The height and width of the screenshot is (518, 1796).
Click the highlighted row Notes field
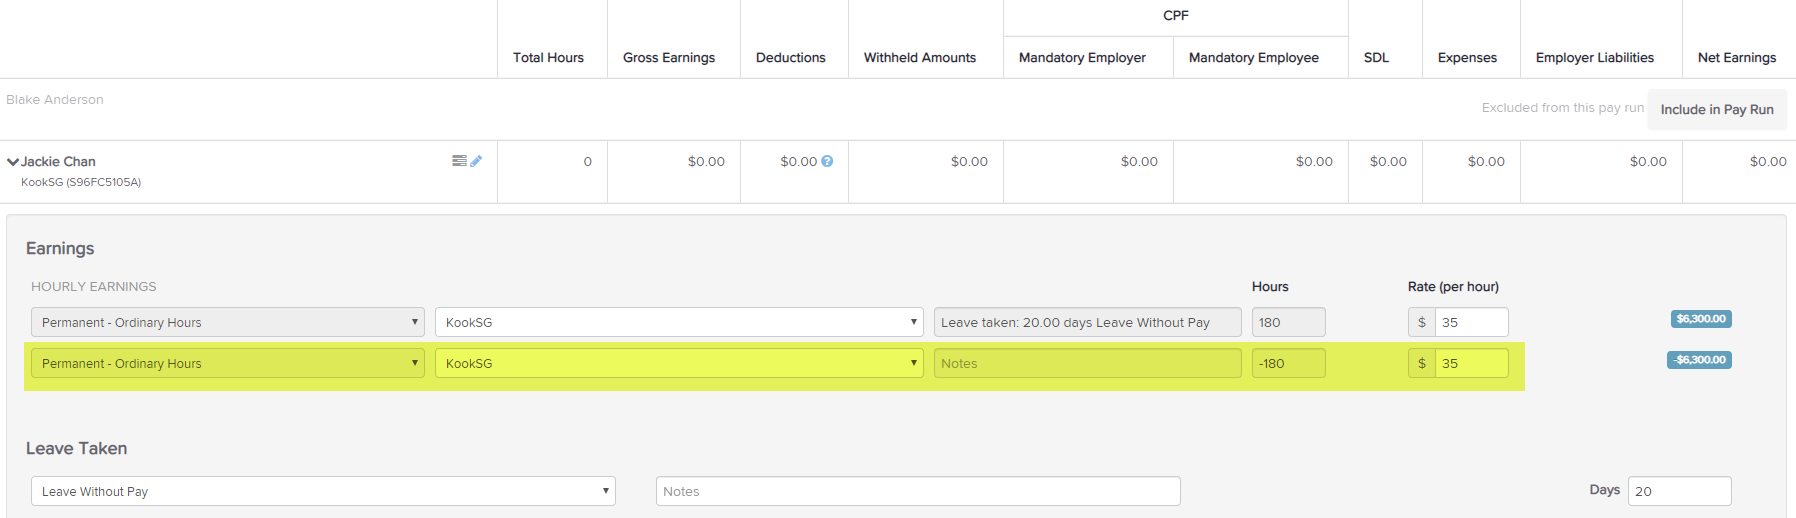click(1088, 363)
